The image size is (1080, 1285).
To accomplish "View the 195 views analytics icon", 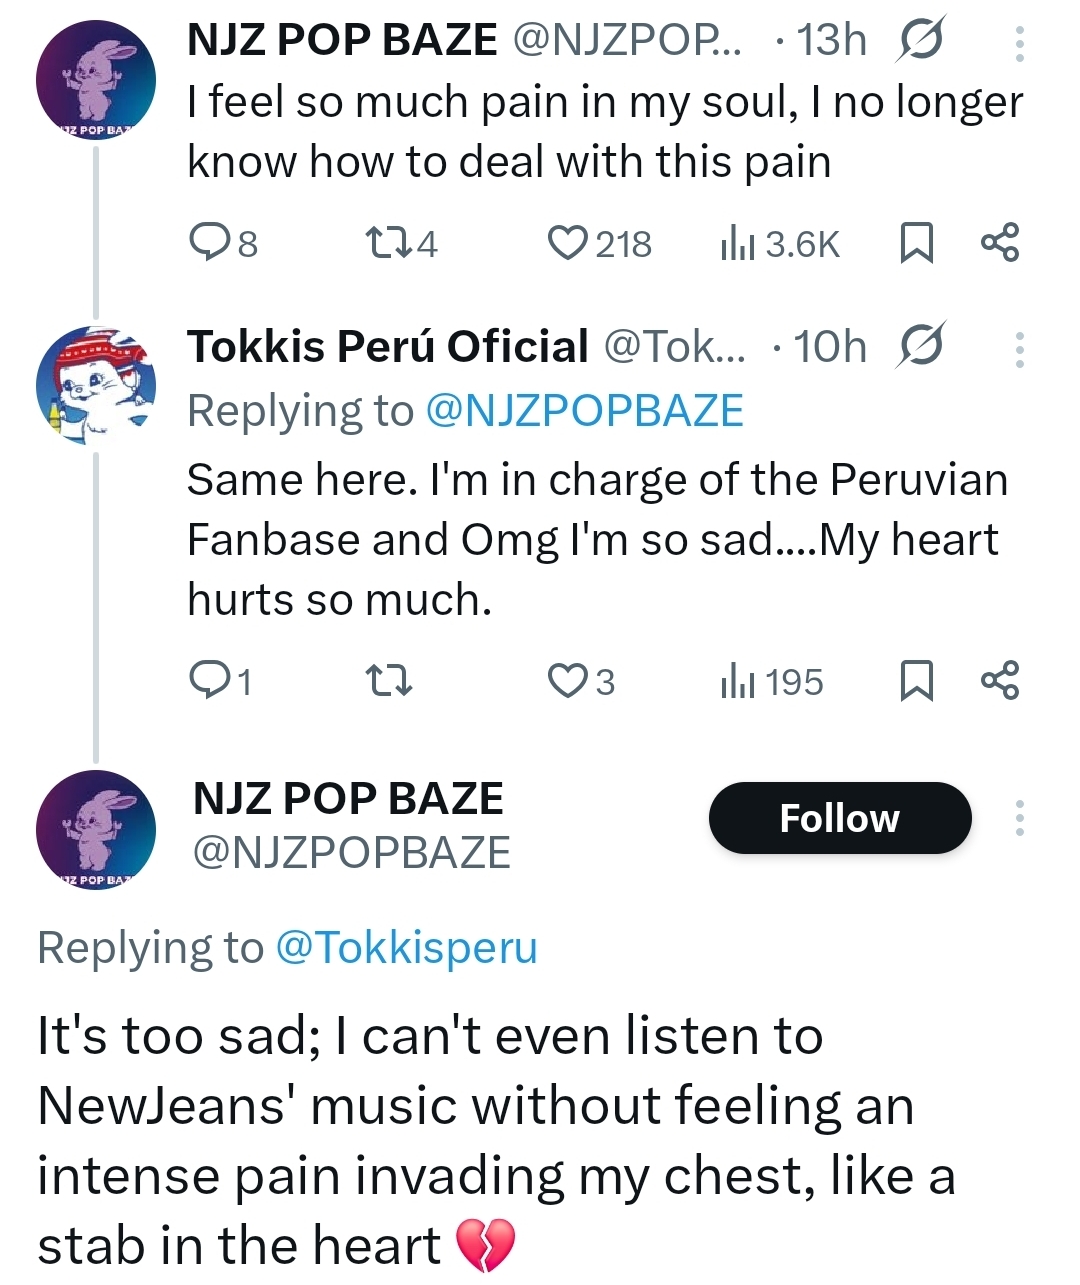I will click(x=737, y=681).
